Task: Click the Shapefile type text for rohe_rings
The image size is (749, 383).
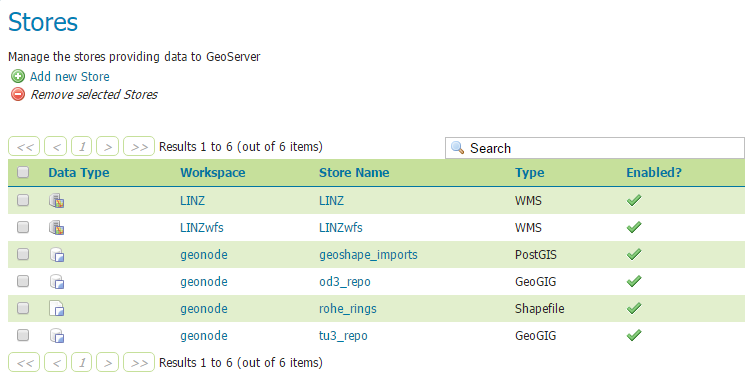Action: pos(539,309)
